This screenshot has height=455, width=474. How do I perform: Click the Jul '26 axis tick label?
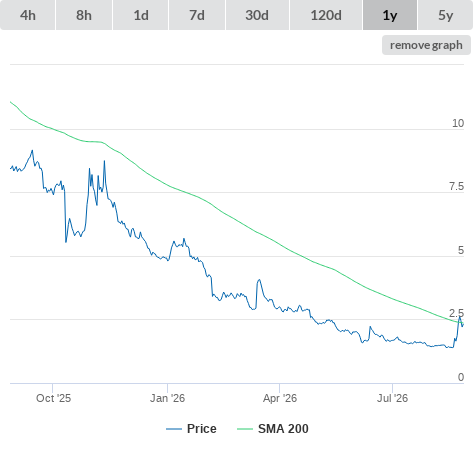(x=392, y=398)
